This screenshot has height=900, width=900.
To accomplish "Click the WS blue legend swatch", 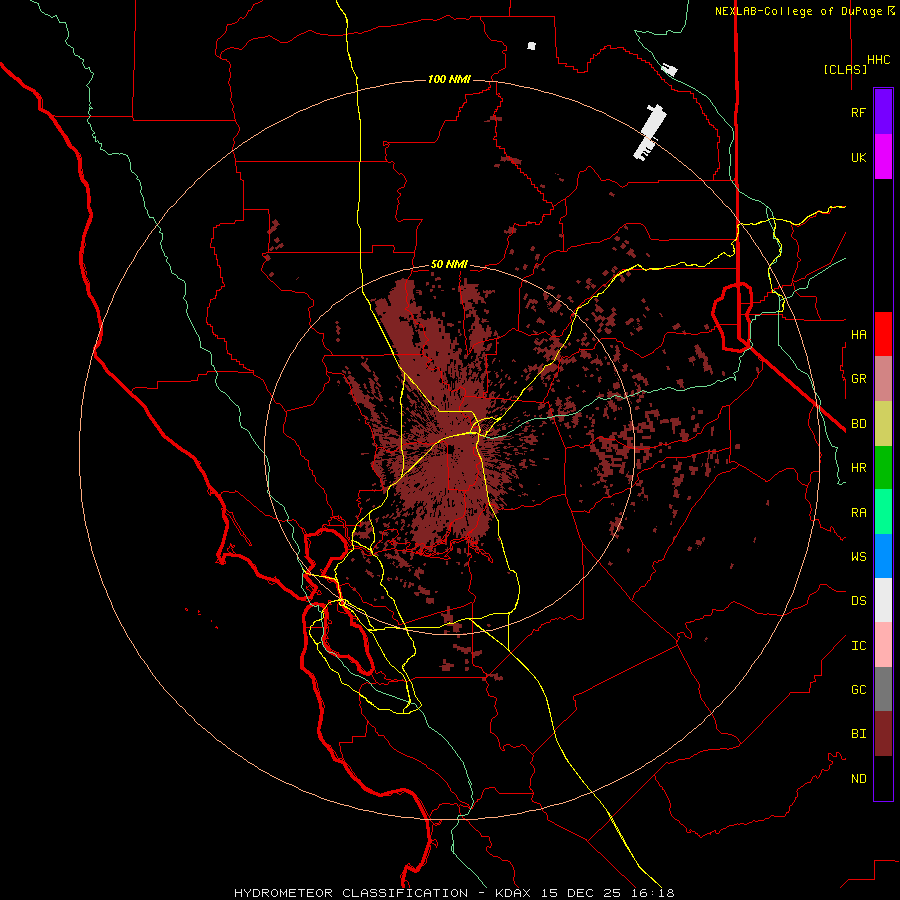I will tap(883, 556).
